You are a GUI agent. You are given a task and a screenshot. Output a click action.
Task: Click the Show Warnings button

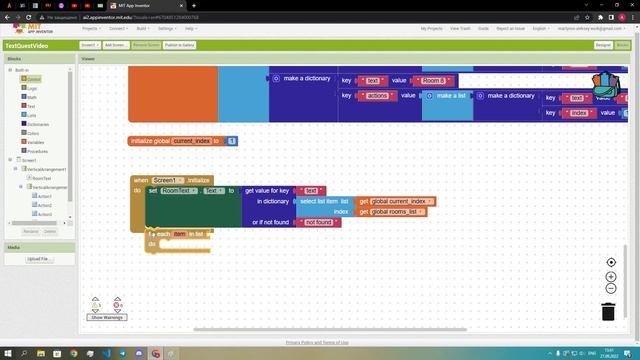pyautogui.click(x=107, y=318)
